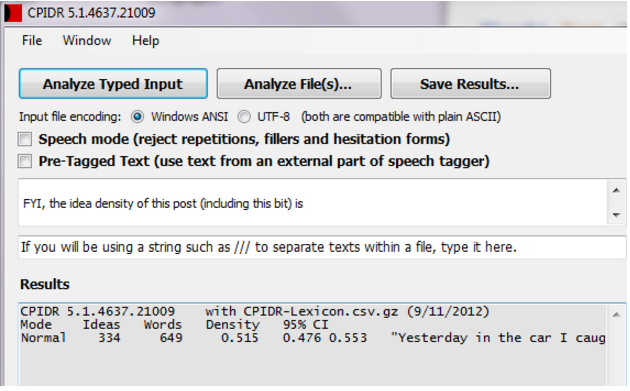Click the up arrow of the input text scrollbar

pos(616,190)
